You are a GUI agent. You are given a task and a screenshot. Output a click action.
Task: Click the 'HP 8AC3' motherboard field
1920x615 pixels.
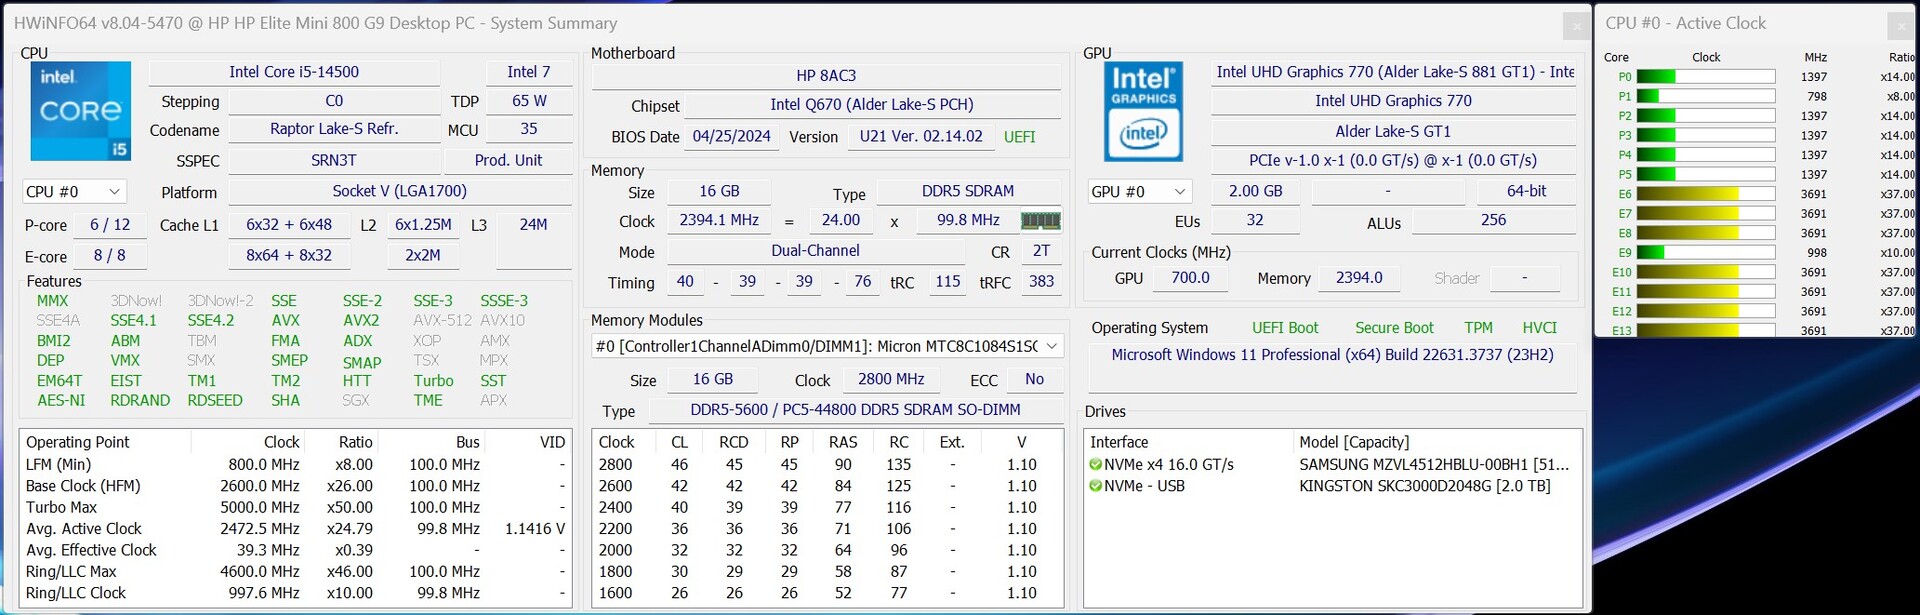826,75
